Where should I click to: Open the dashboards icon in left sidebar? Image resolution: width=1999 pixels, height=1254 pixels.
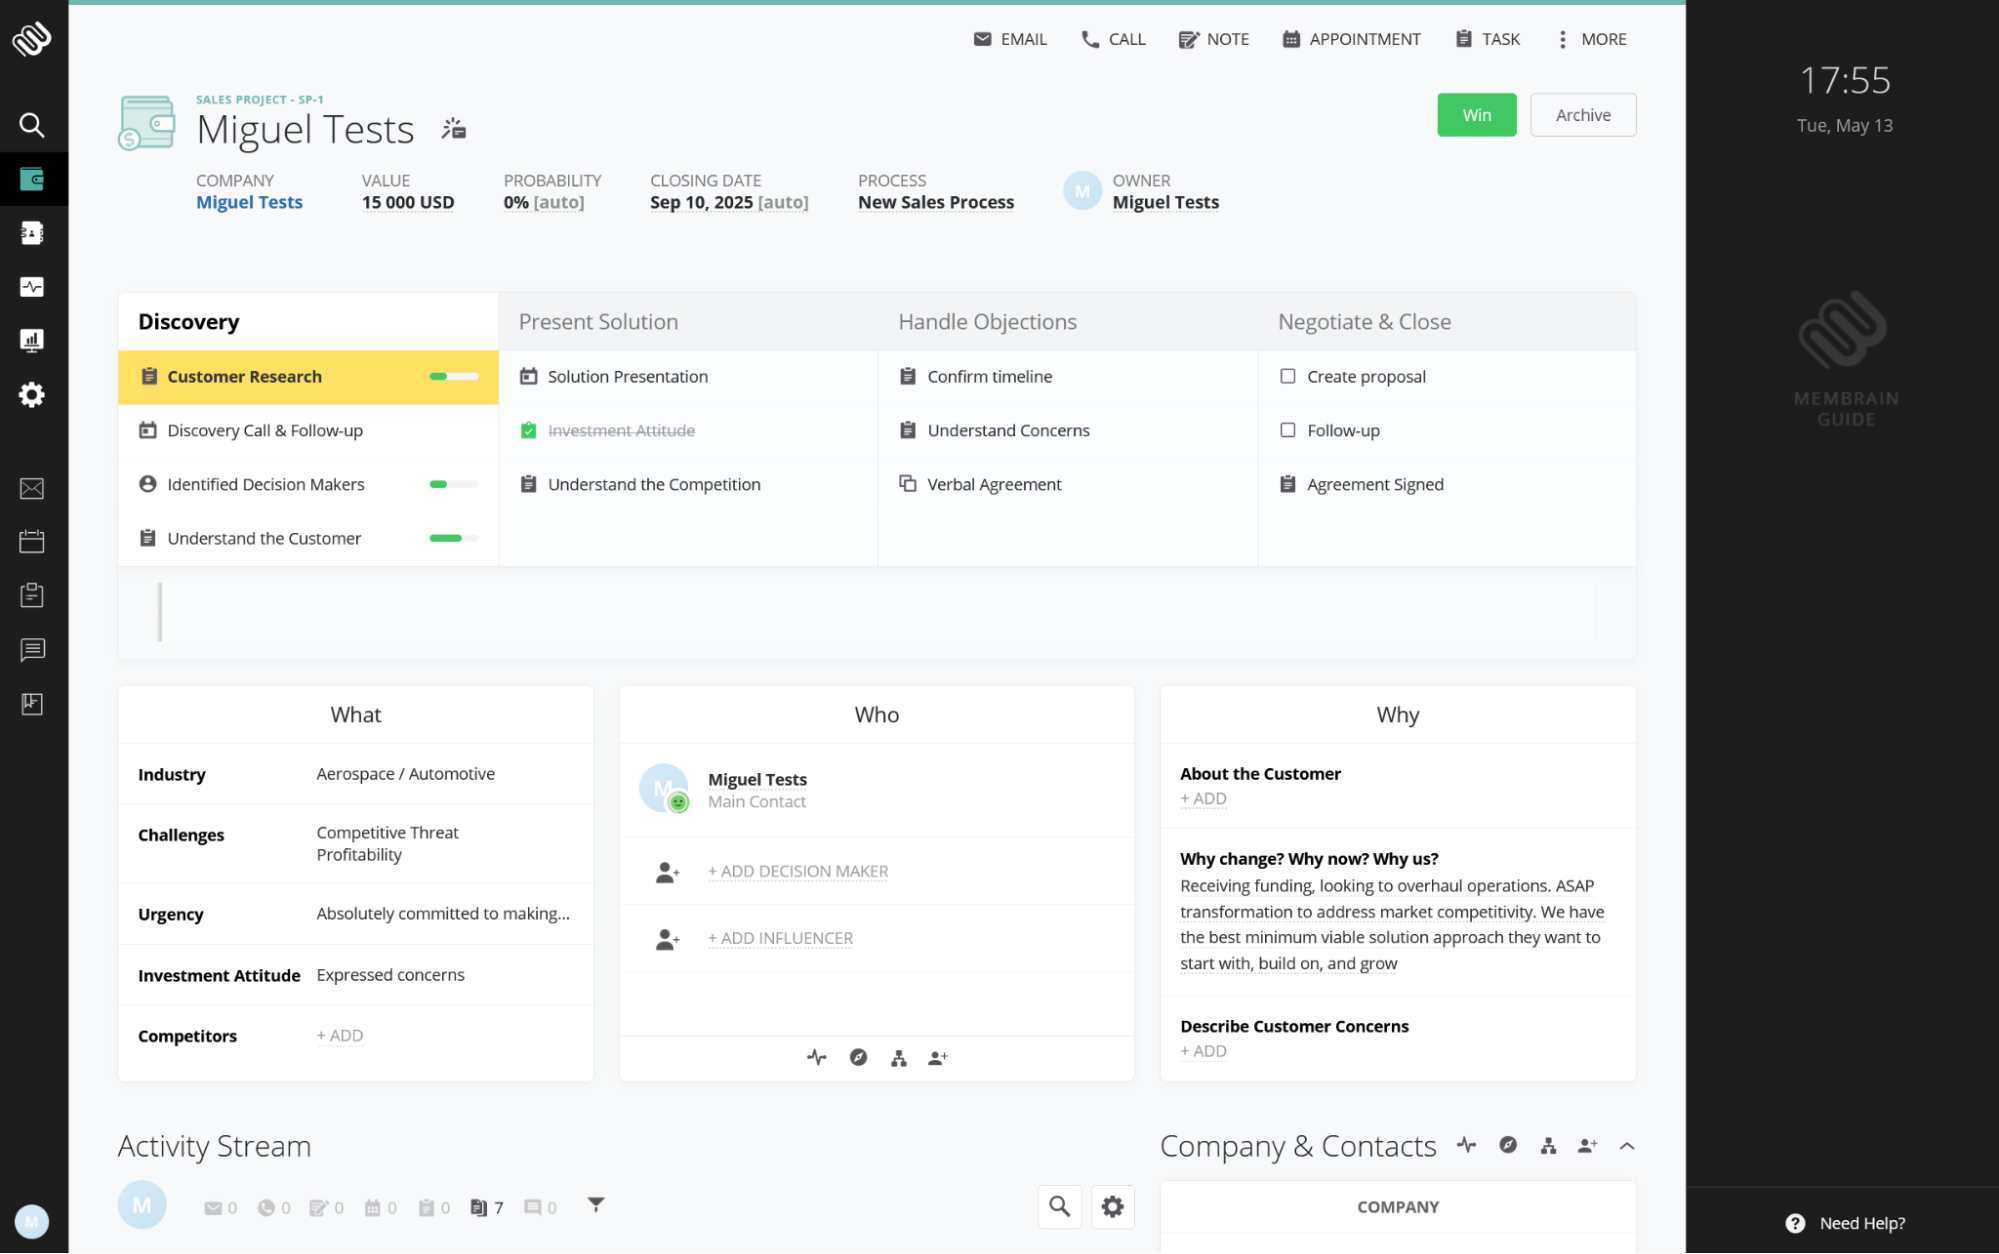pyautogui.click(x=33, y=340)
